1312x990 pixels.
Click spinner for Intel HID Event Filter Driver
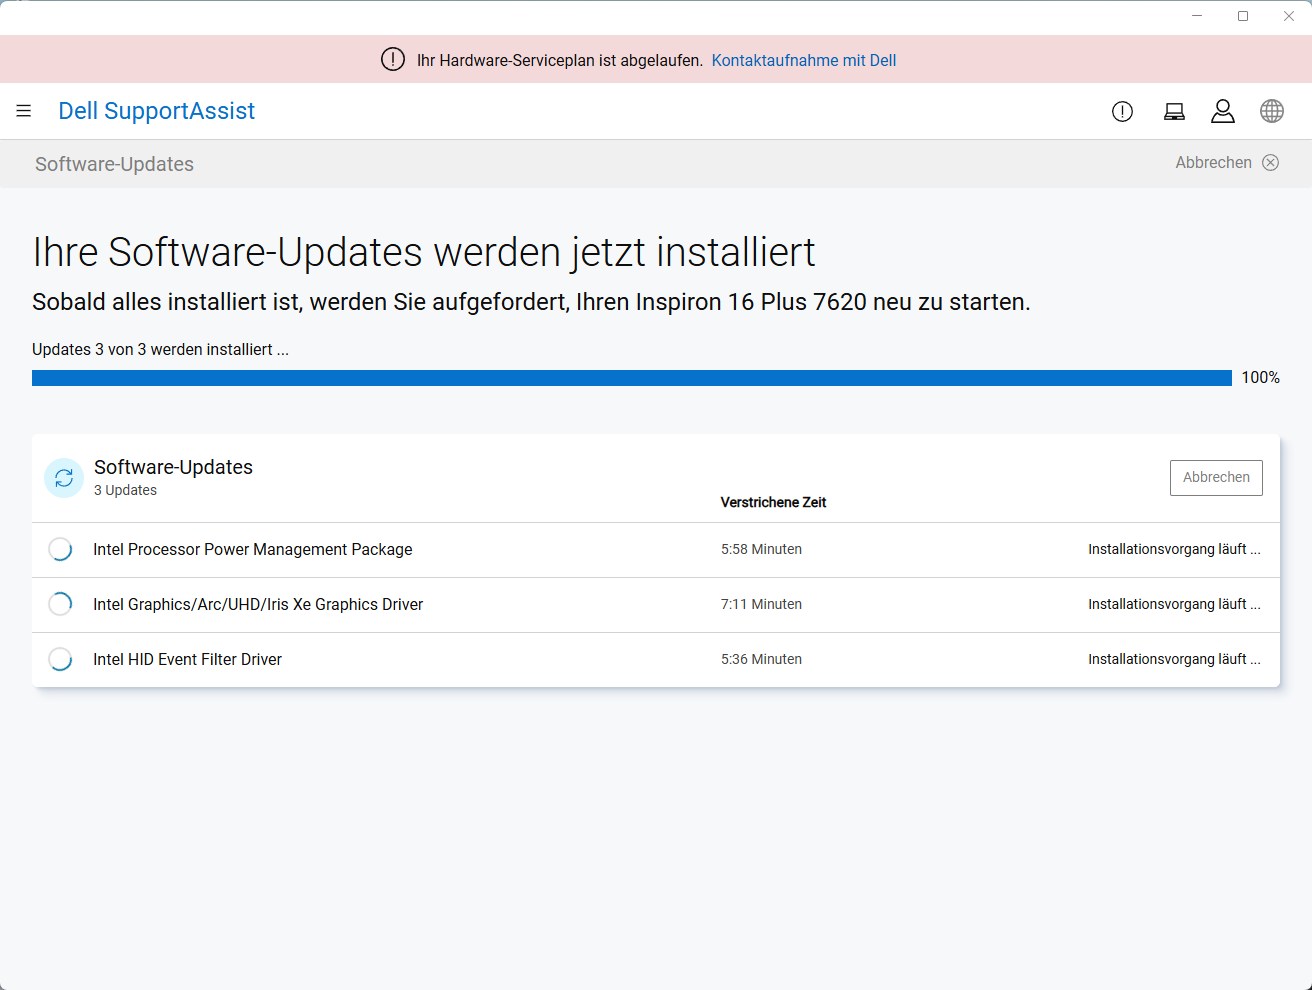(60, 659)
